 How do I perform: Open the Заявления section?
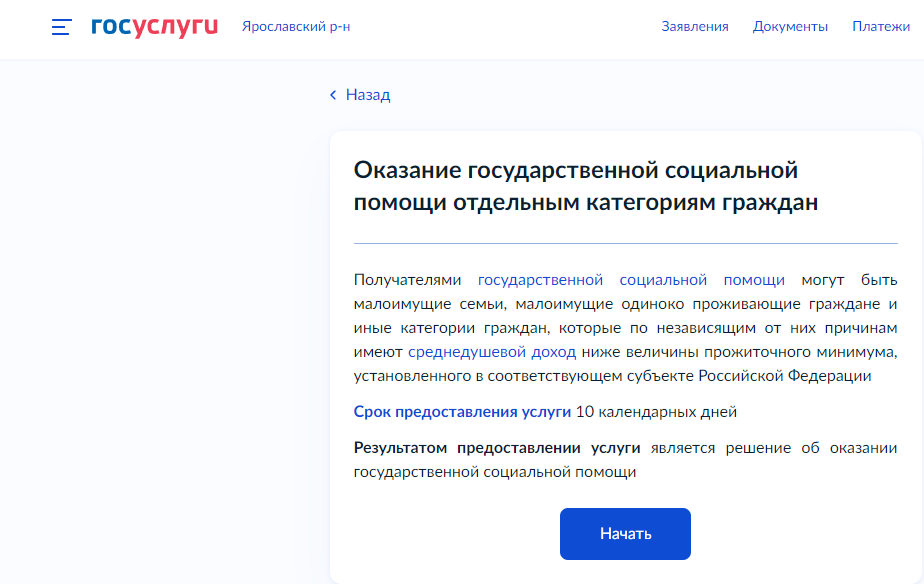(695, 27)
